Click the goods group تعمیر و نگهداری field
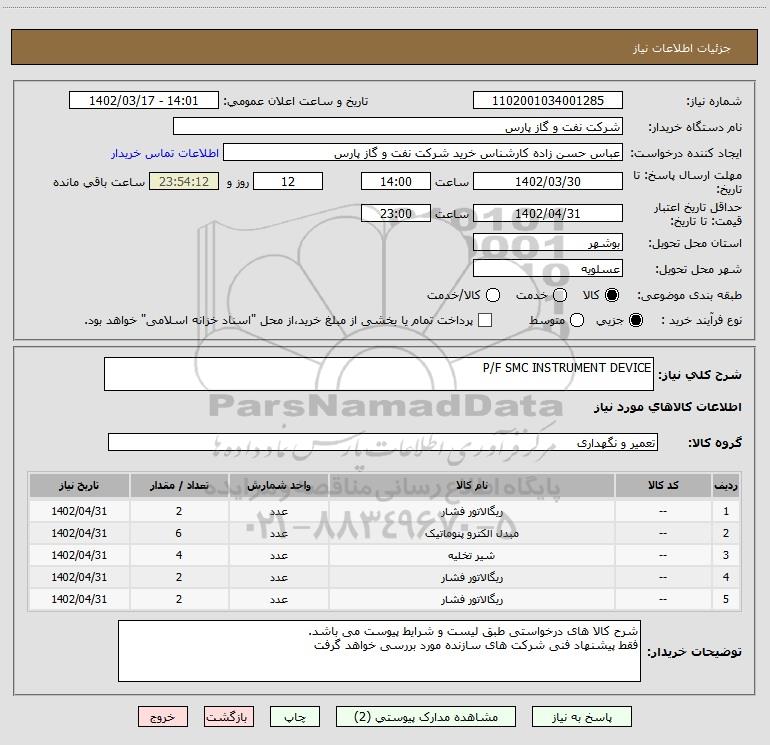Screen dimensions: 770x745 point(383,442)
